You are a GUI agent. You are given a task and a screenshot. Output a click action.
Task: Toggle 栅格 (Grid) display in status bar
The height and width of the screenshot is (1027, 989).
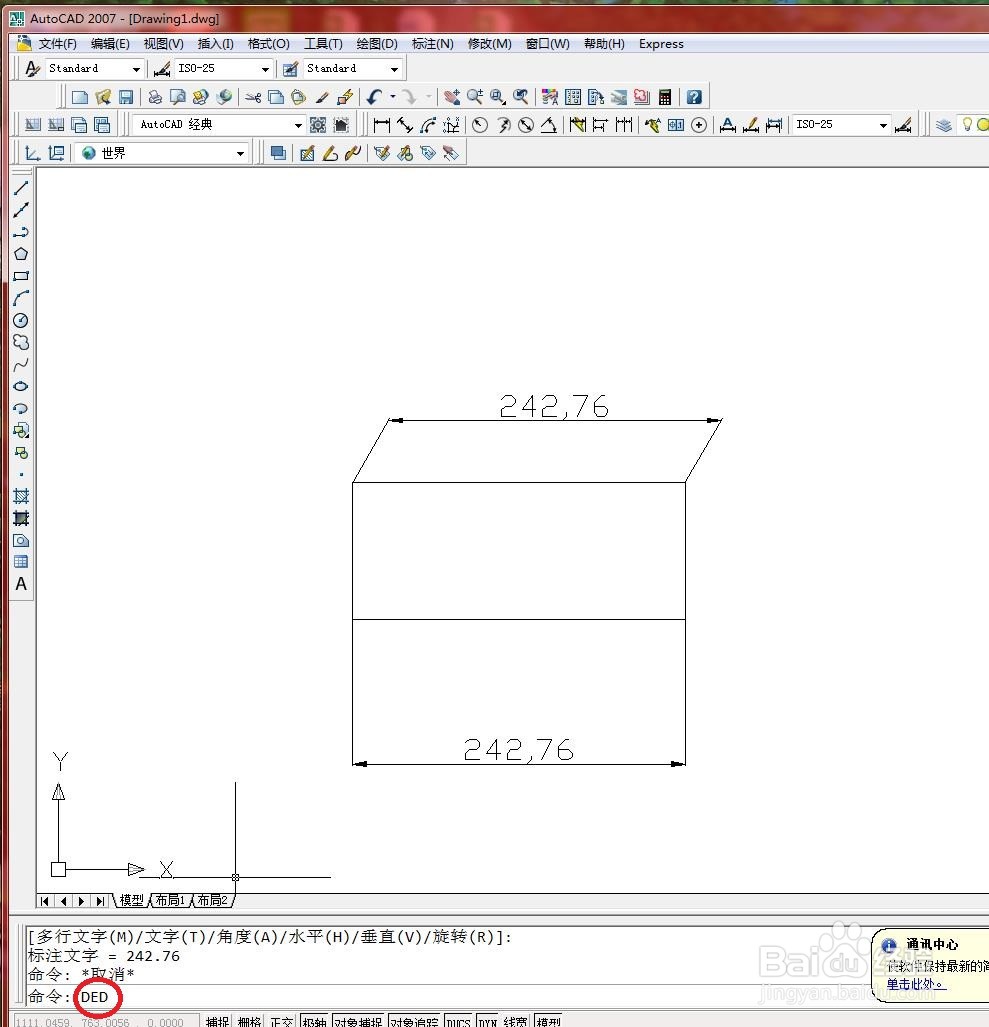pos(250,1021)
